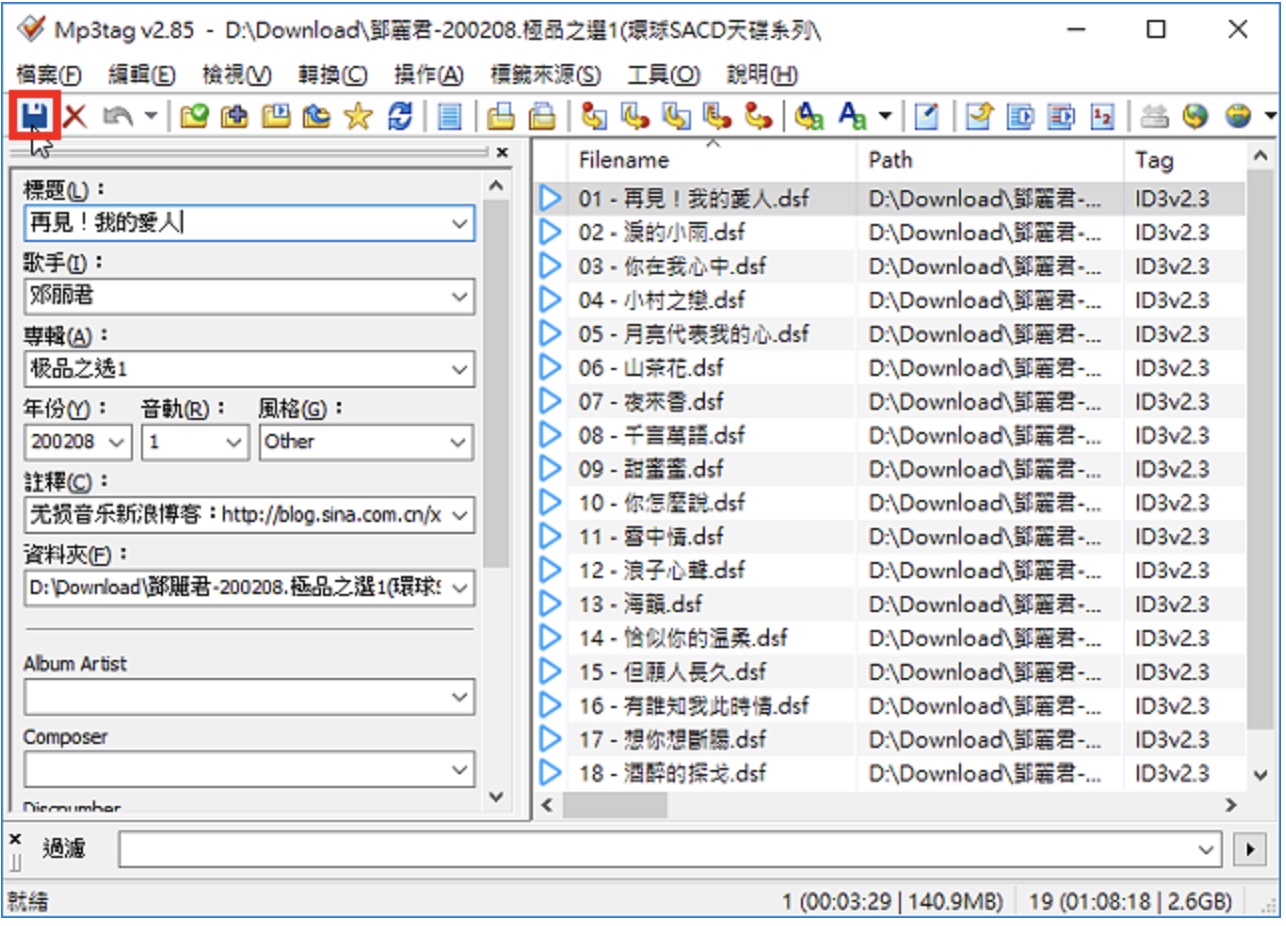1286x926 pixels.
Task: Play icon beside 13 - 海韻.dsf
Action: pos(549,603)
